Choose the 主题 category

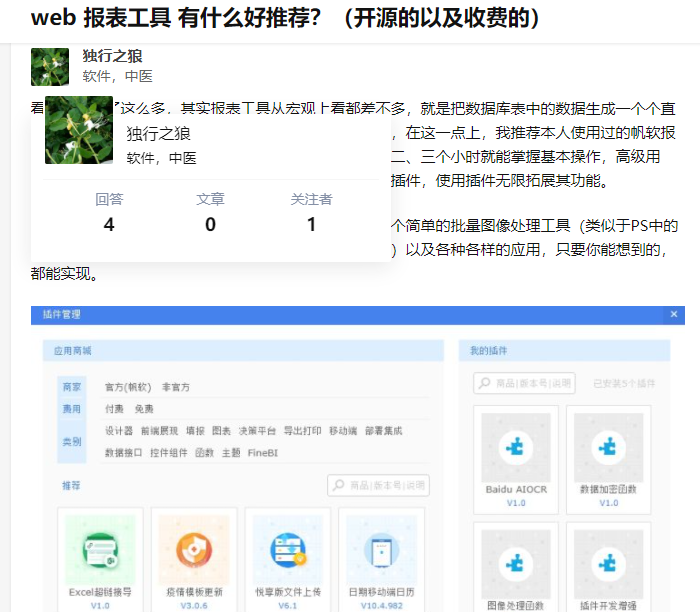pyautogui.click(x=231, y=453)
